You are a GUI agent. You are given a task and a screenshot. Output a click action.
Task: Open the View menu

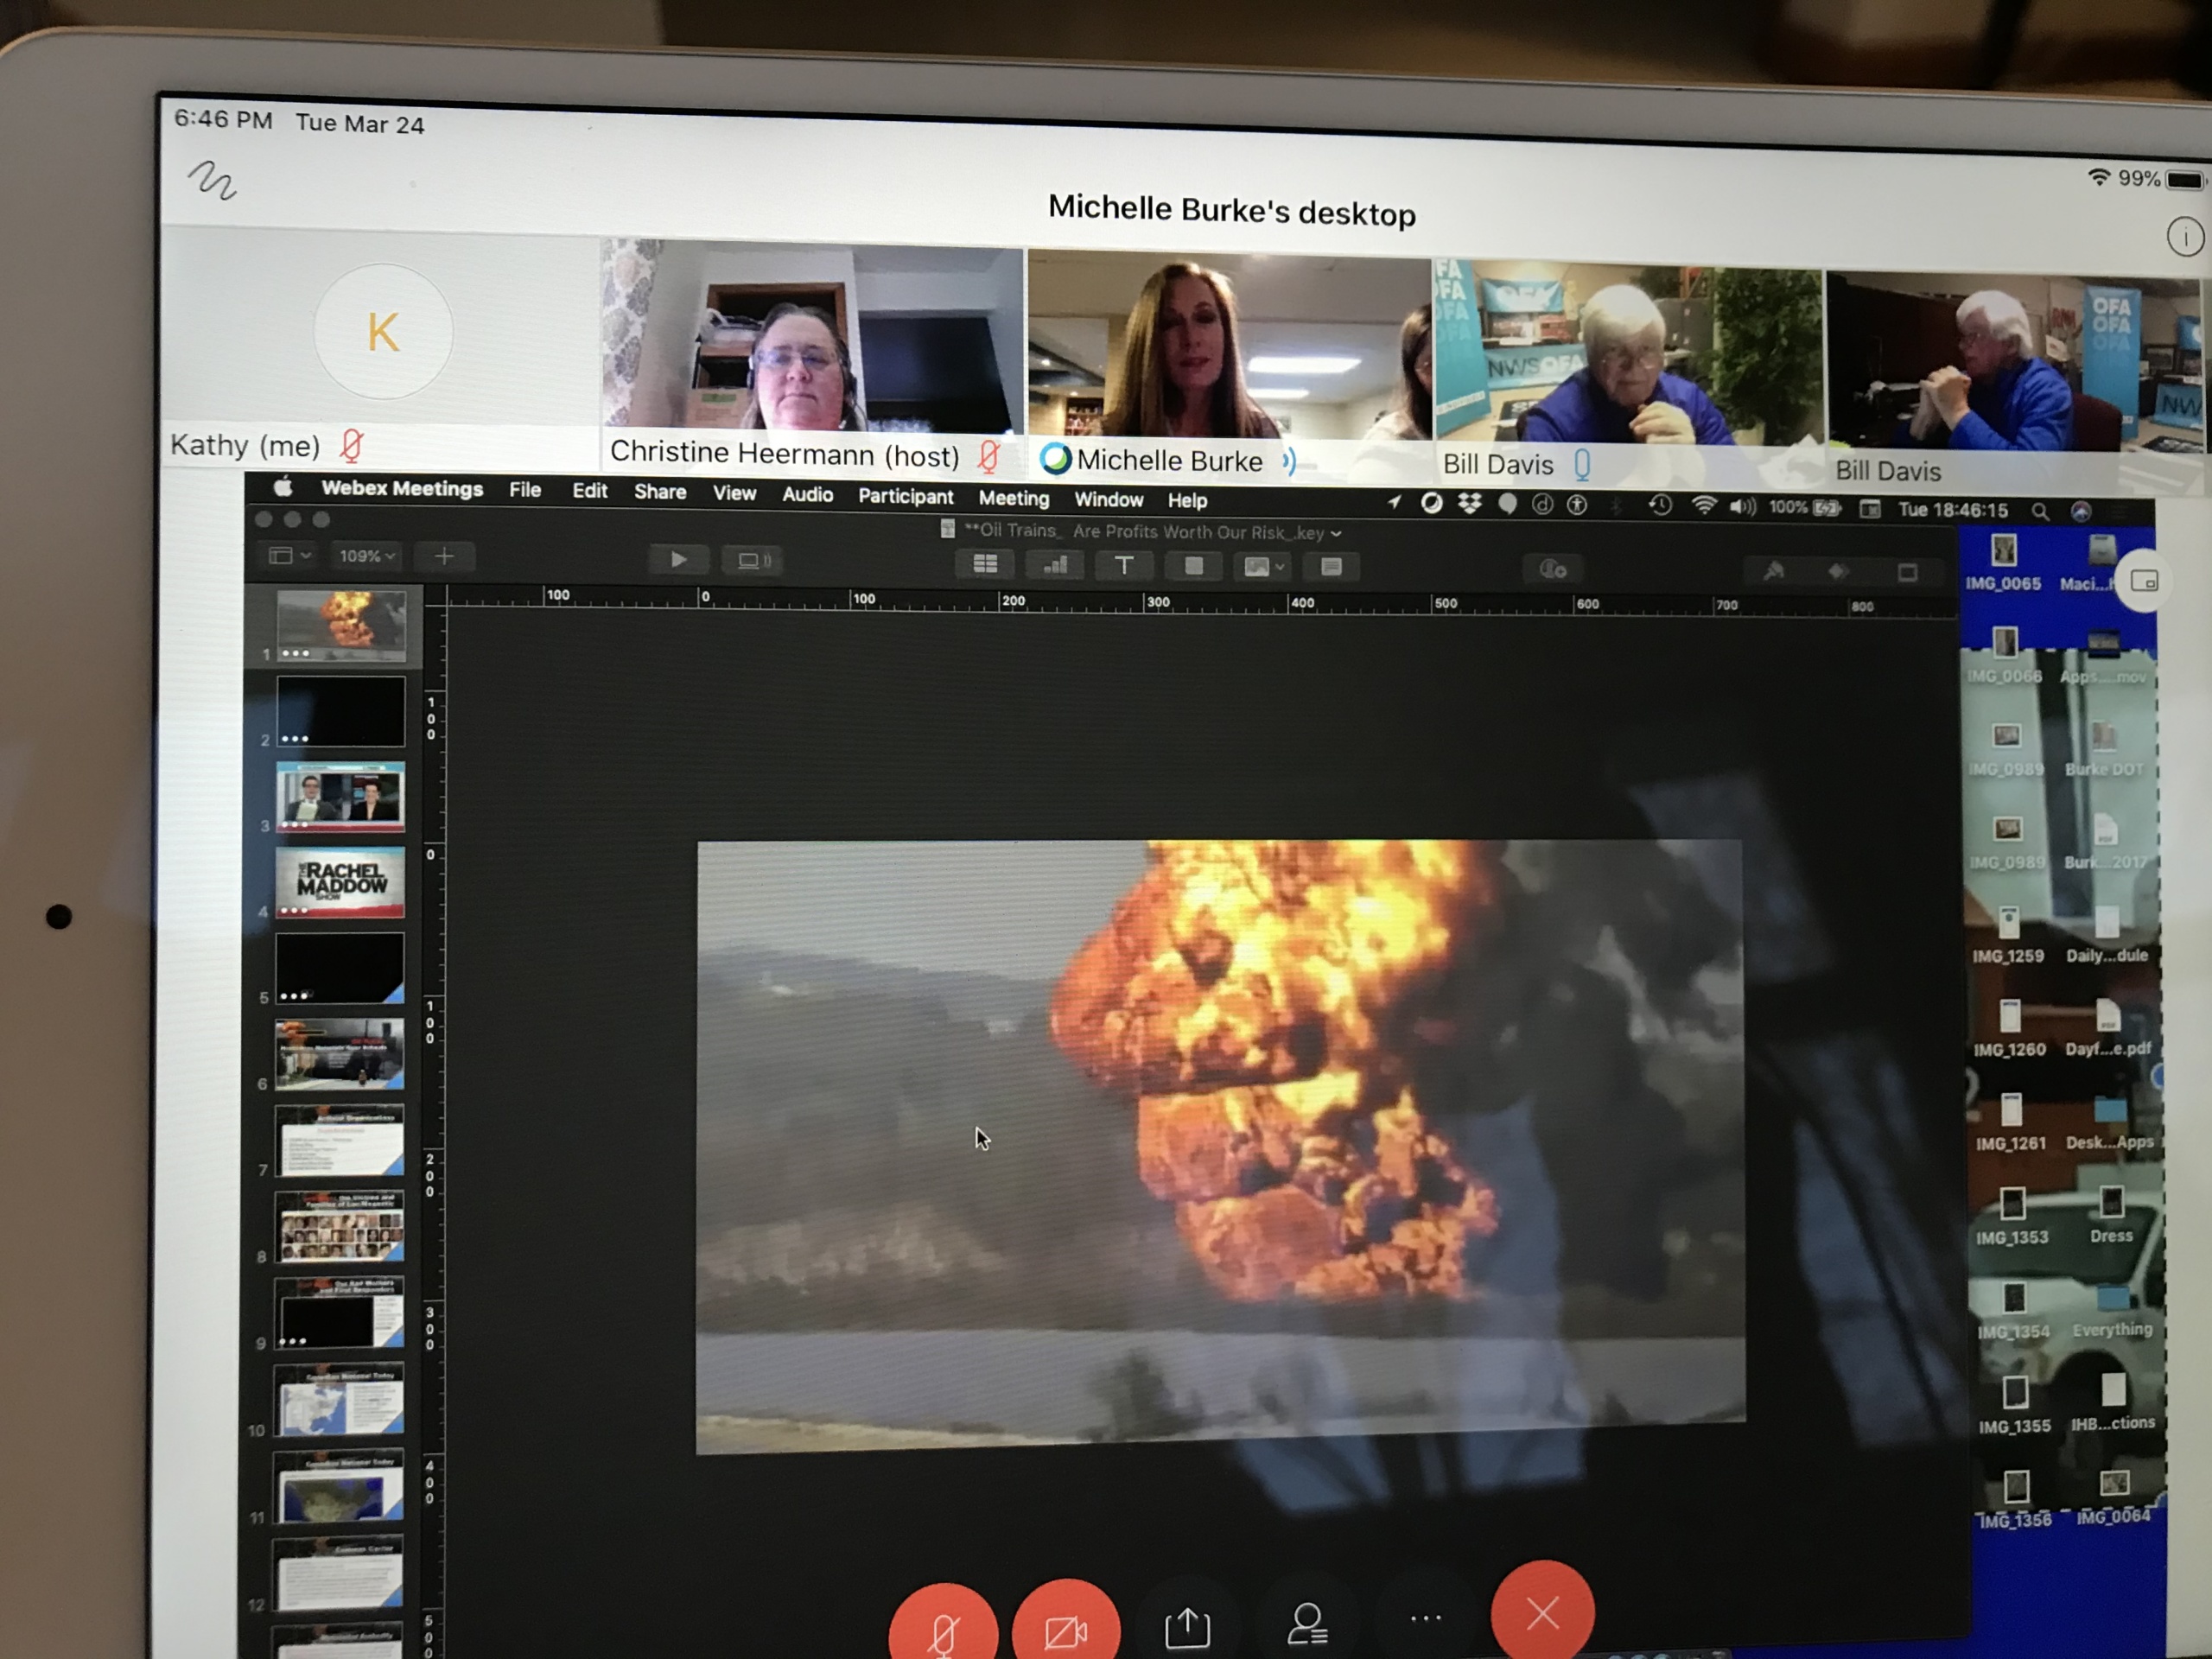click(x=734, y=493)
